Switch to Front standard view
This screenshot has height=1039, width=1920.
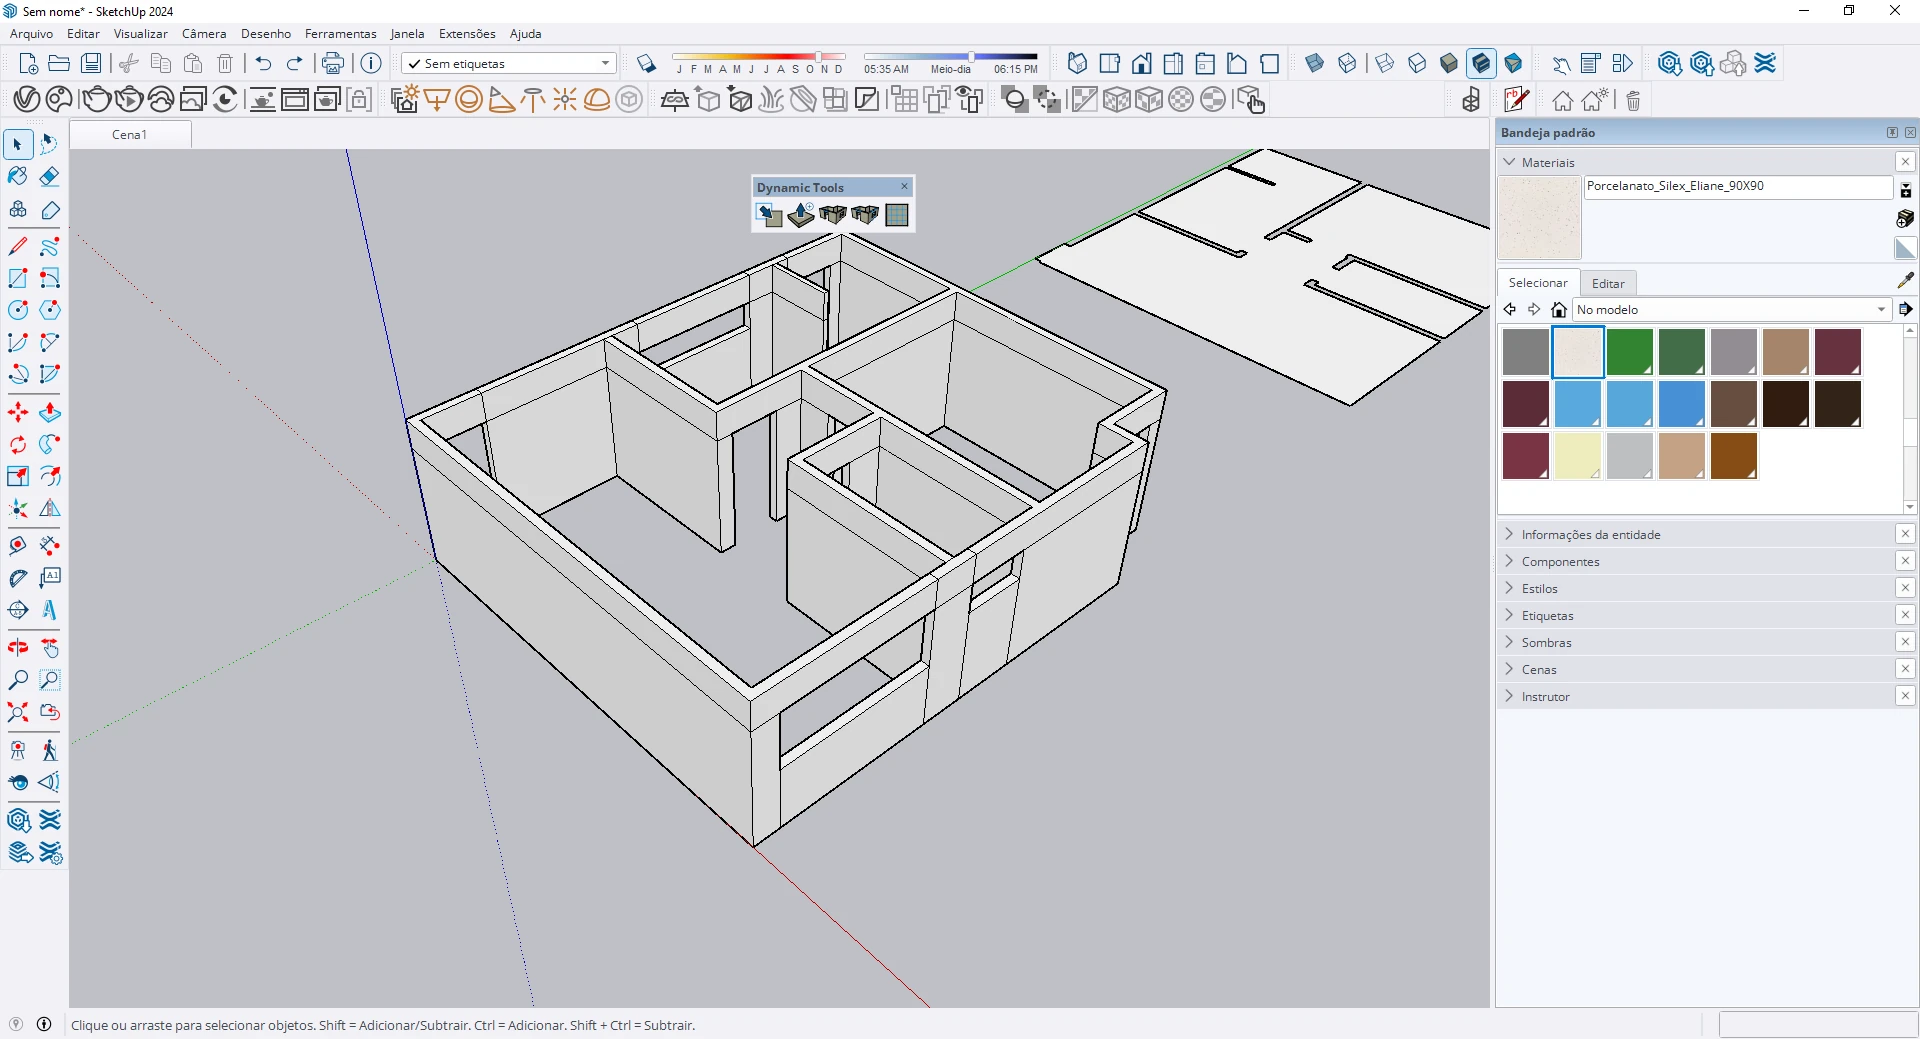pyautogui.click(x=1141, y=63)
